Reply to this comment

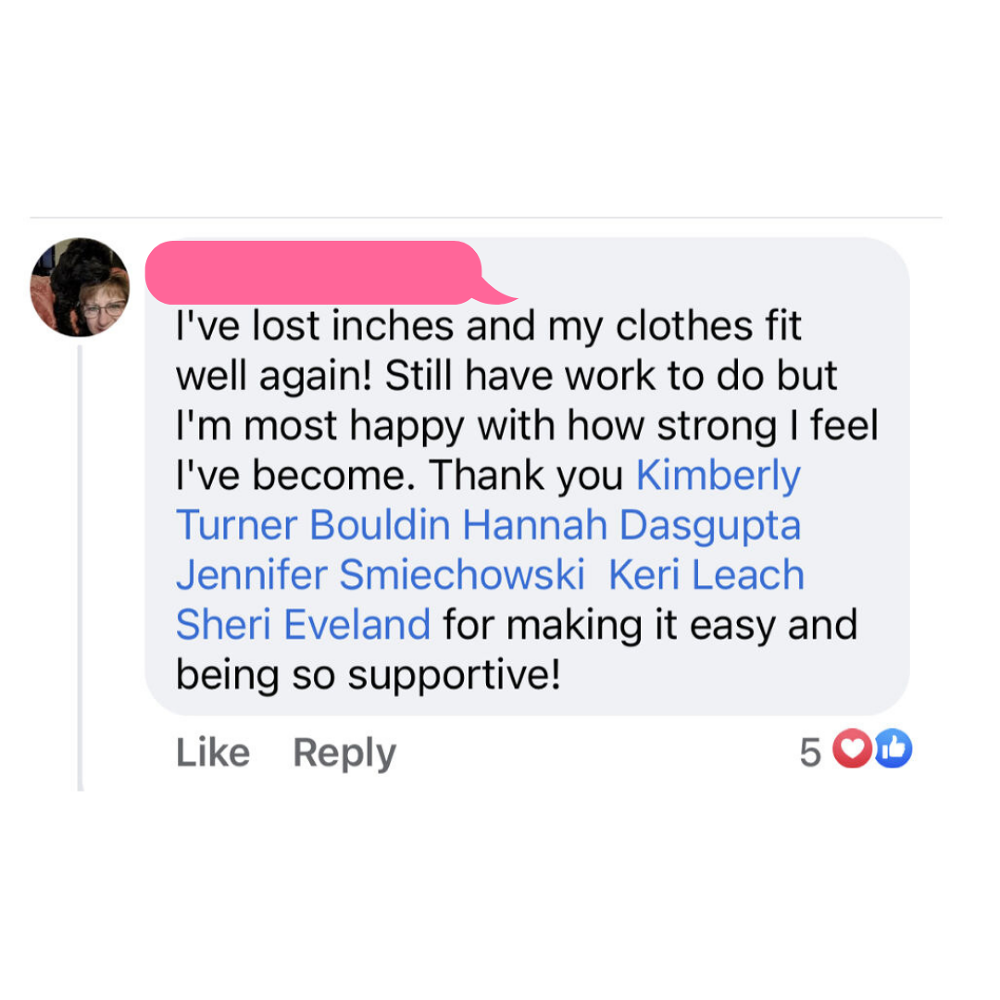click(344, 753)
